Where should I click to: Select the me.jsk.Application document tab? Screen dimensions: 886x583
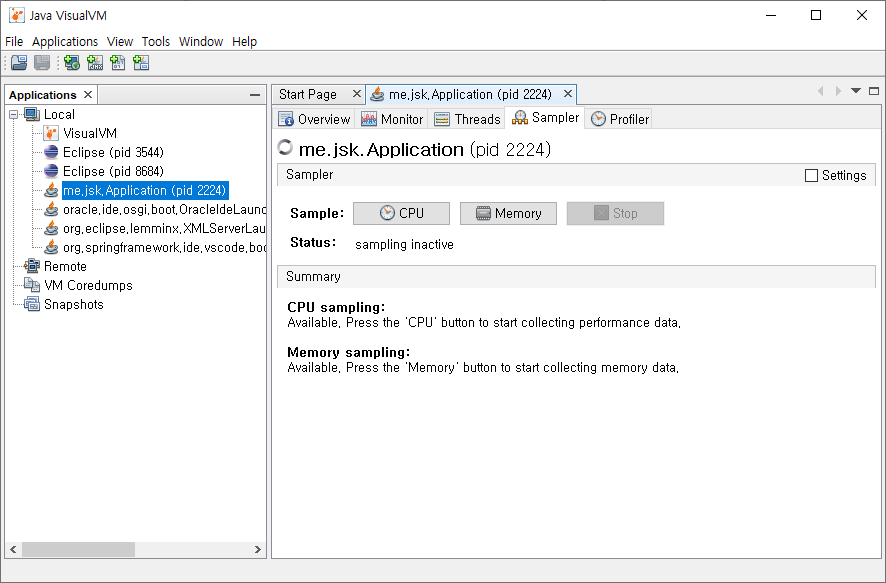click(470, 94)
